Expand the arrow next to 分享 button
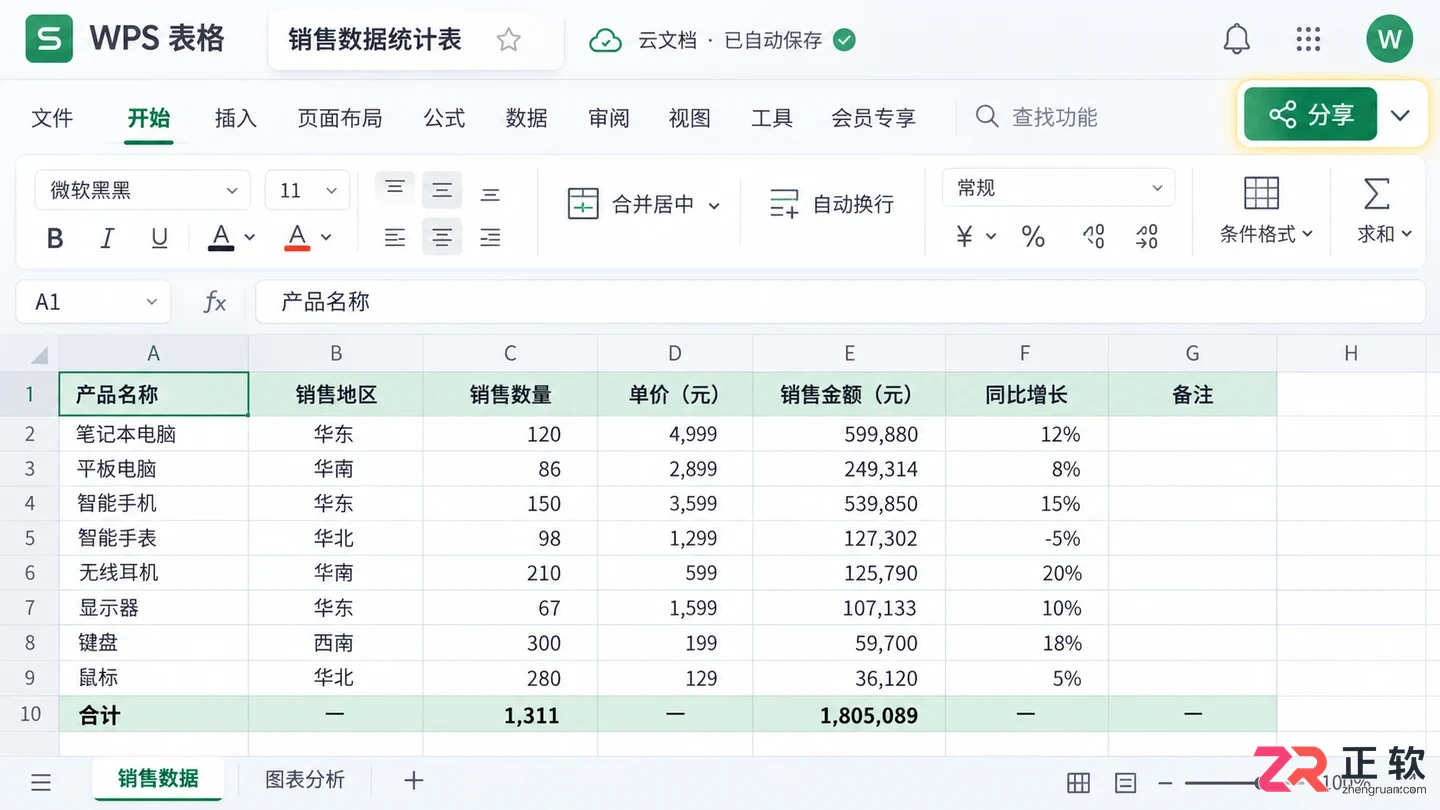The width and height of the screenshot is (1440, 810). [x=1400, y=115]
